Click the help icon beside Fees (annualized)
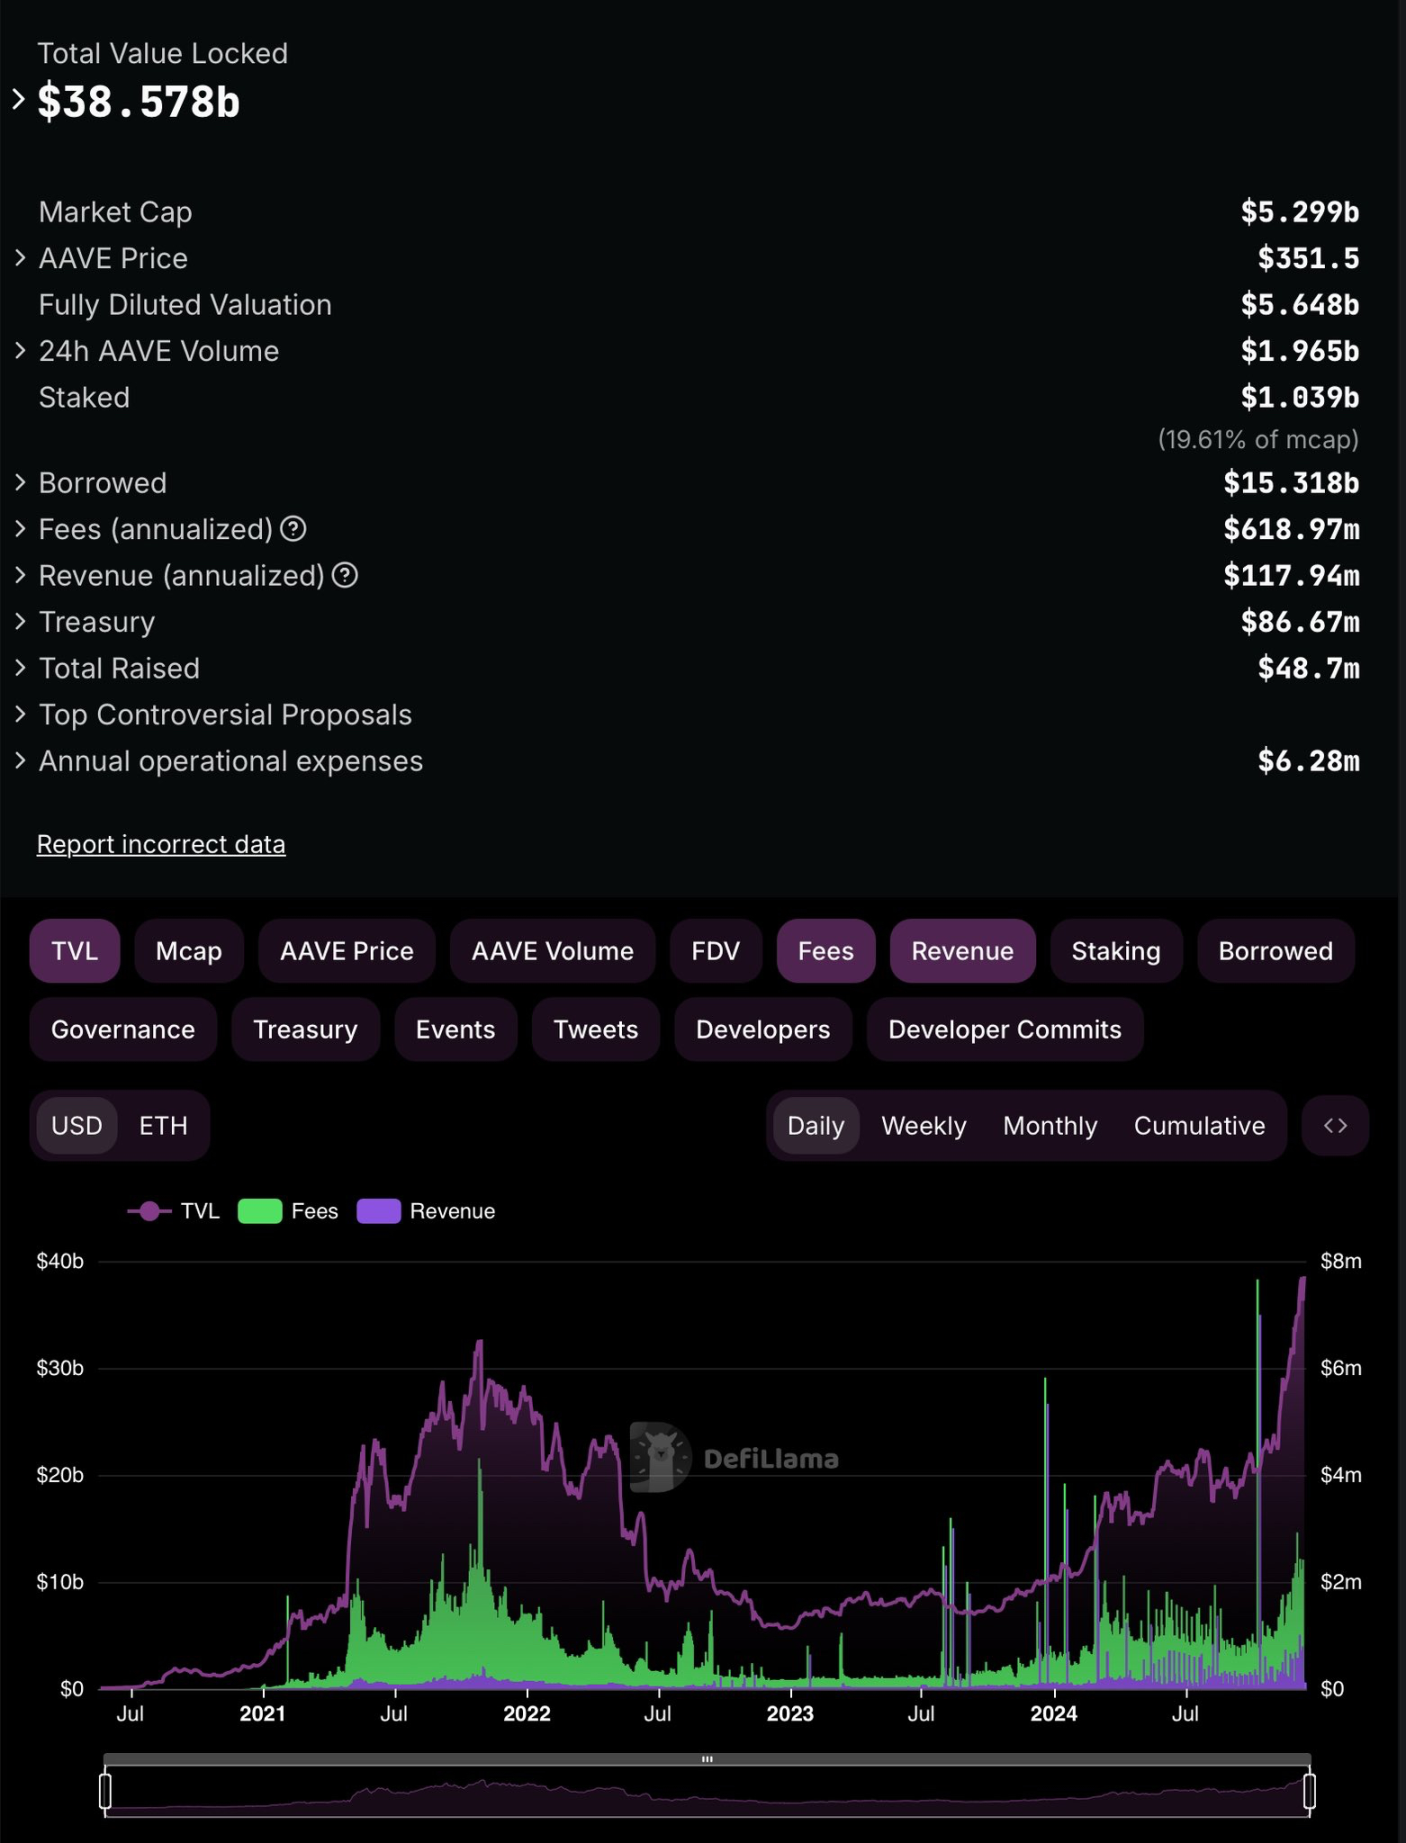 coord(293,529)
